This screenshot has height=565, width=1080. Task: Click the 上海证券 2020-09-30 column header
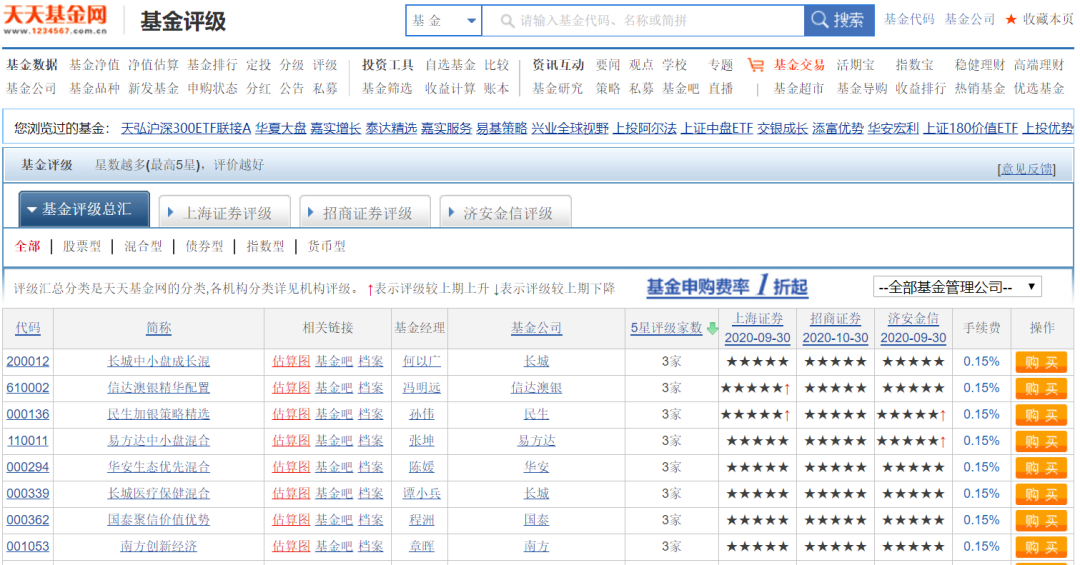pyautogui.click(x=757, y=328)
